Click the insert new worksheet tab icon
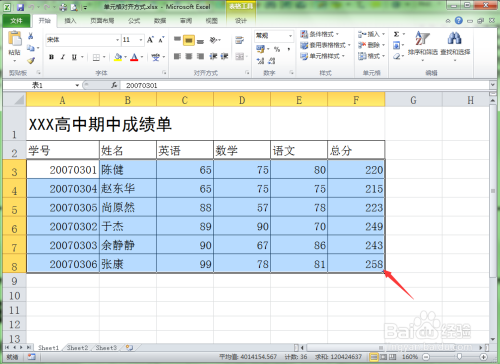Viewport: 500px width, 364px height. [129, 348]
